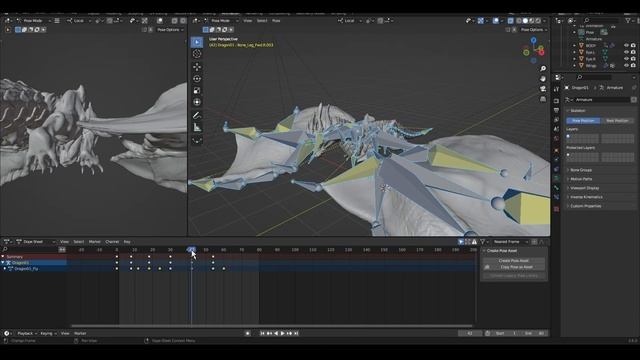Expand the Bone Groups panel
Viewport: 640px width, 360px height.
point(581,170)
